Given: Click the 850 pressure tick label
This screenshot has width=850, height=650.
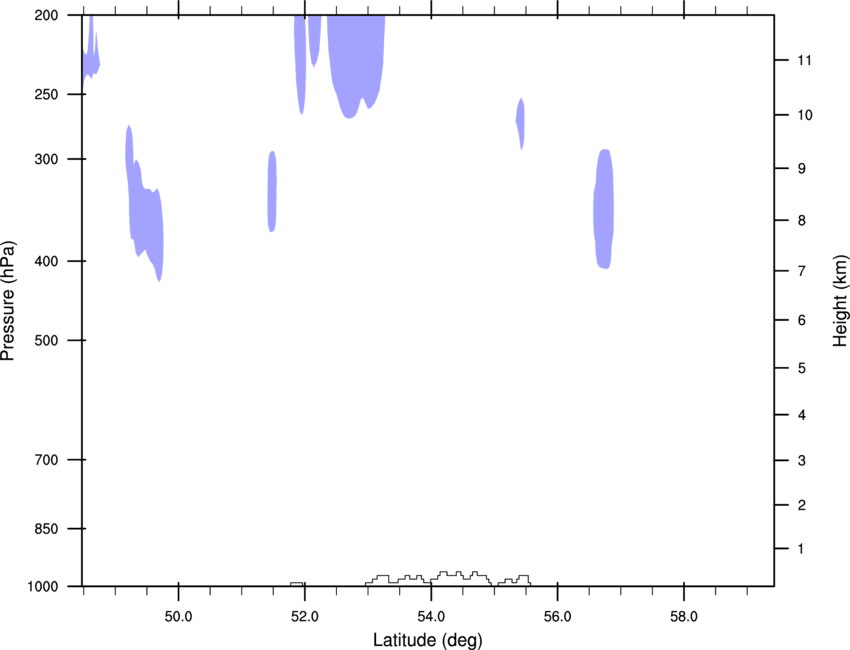Looking at the screenshot, I should pos(46,529).
